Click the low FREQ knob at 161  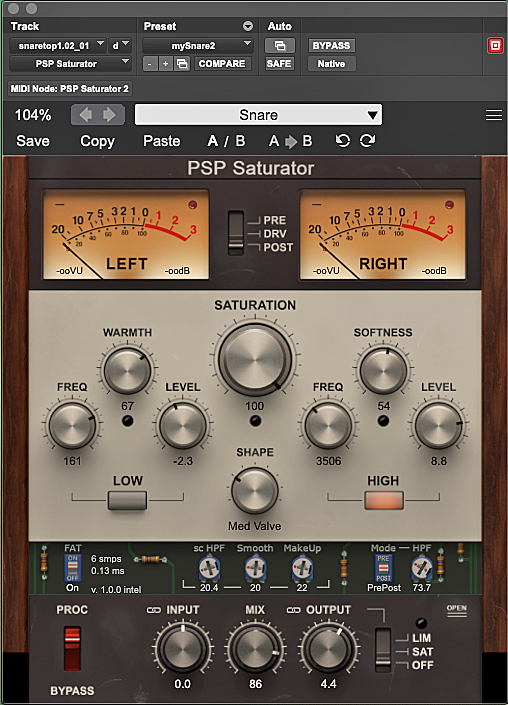pyautogui.click(x=72, y=425)
